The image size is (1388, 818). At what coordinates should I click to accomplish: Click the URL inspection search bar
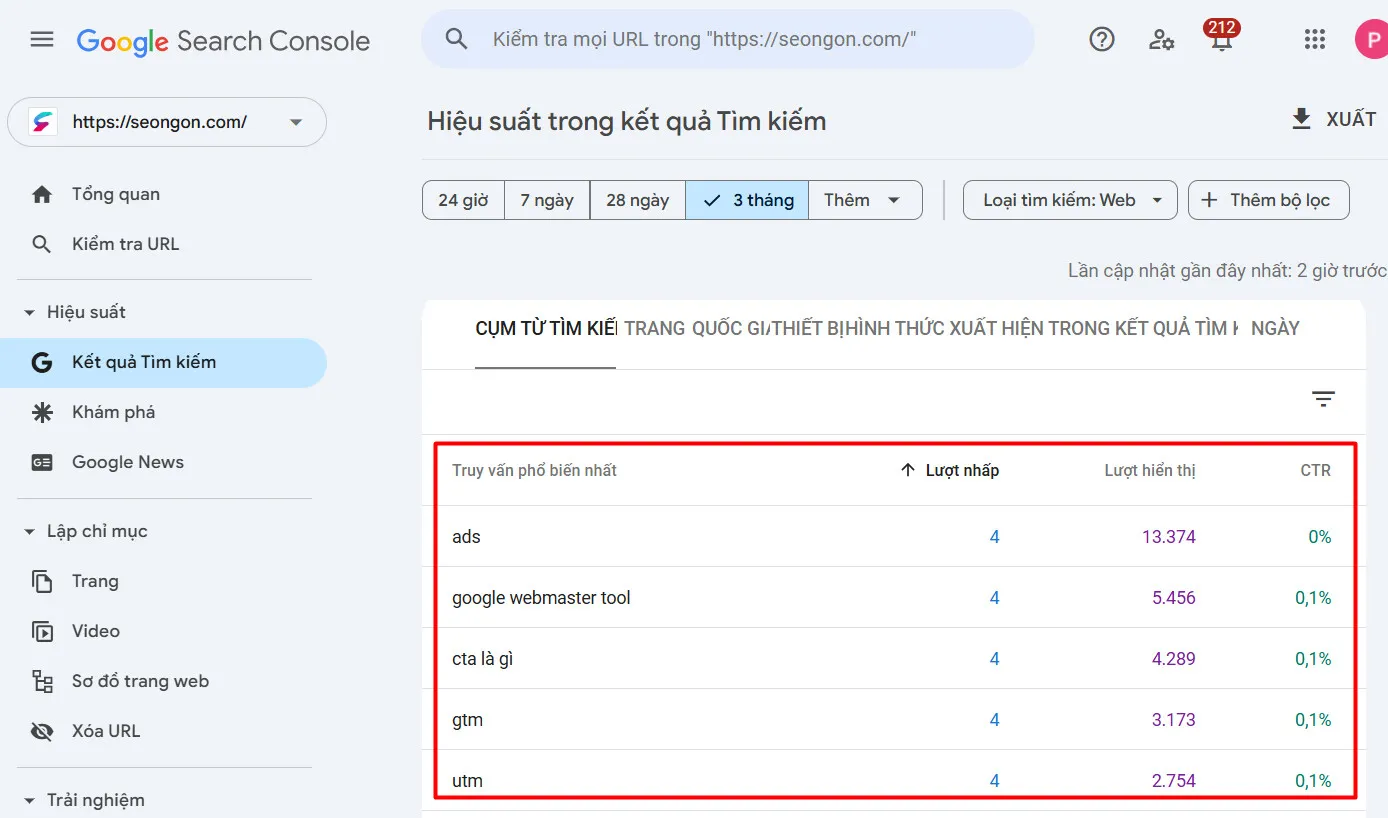tap(727, 39)
